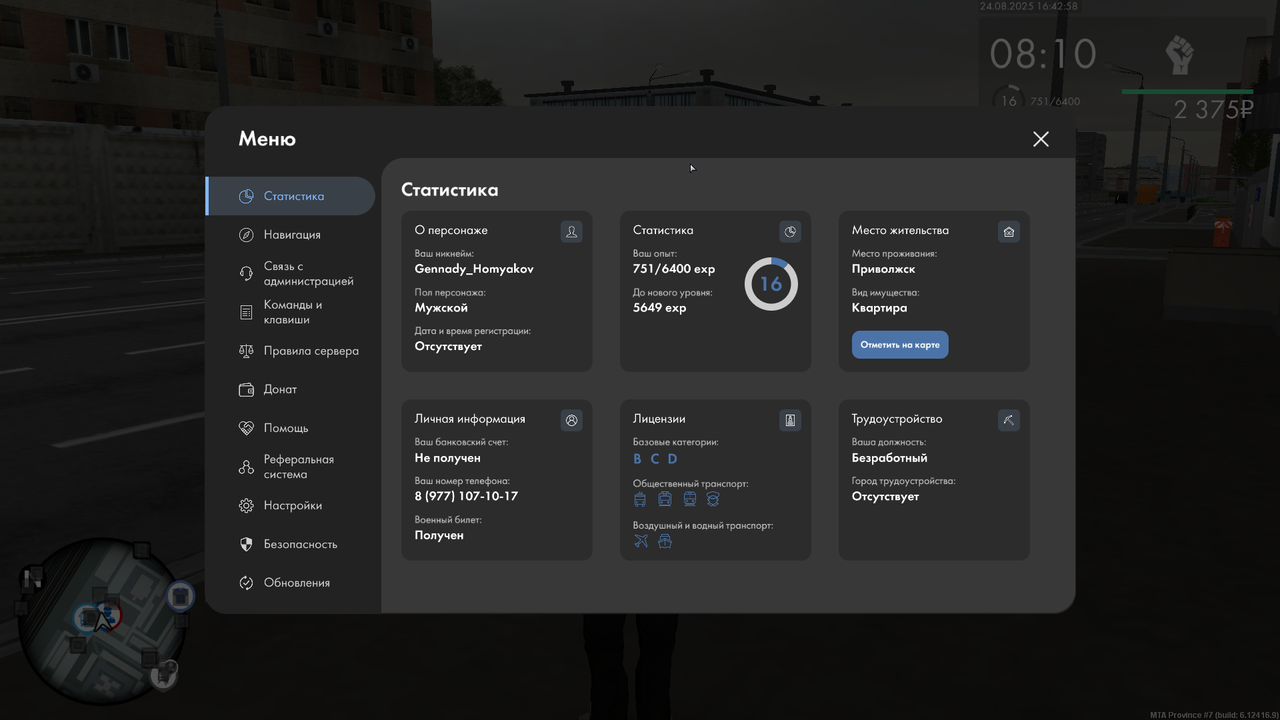Open the Настройки section
This screenshot has width=1280, height=720.
pos(291,506)
